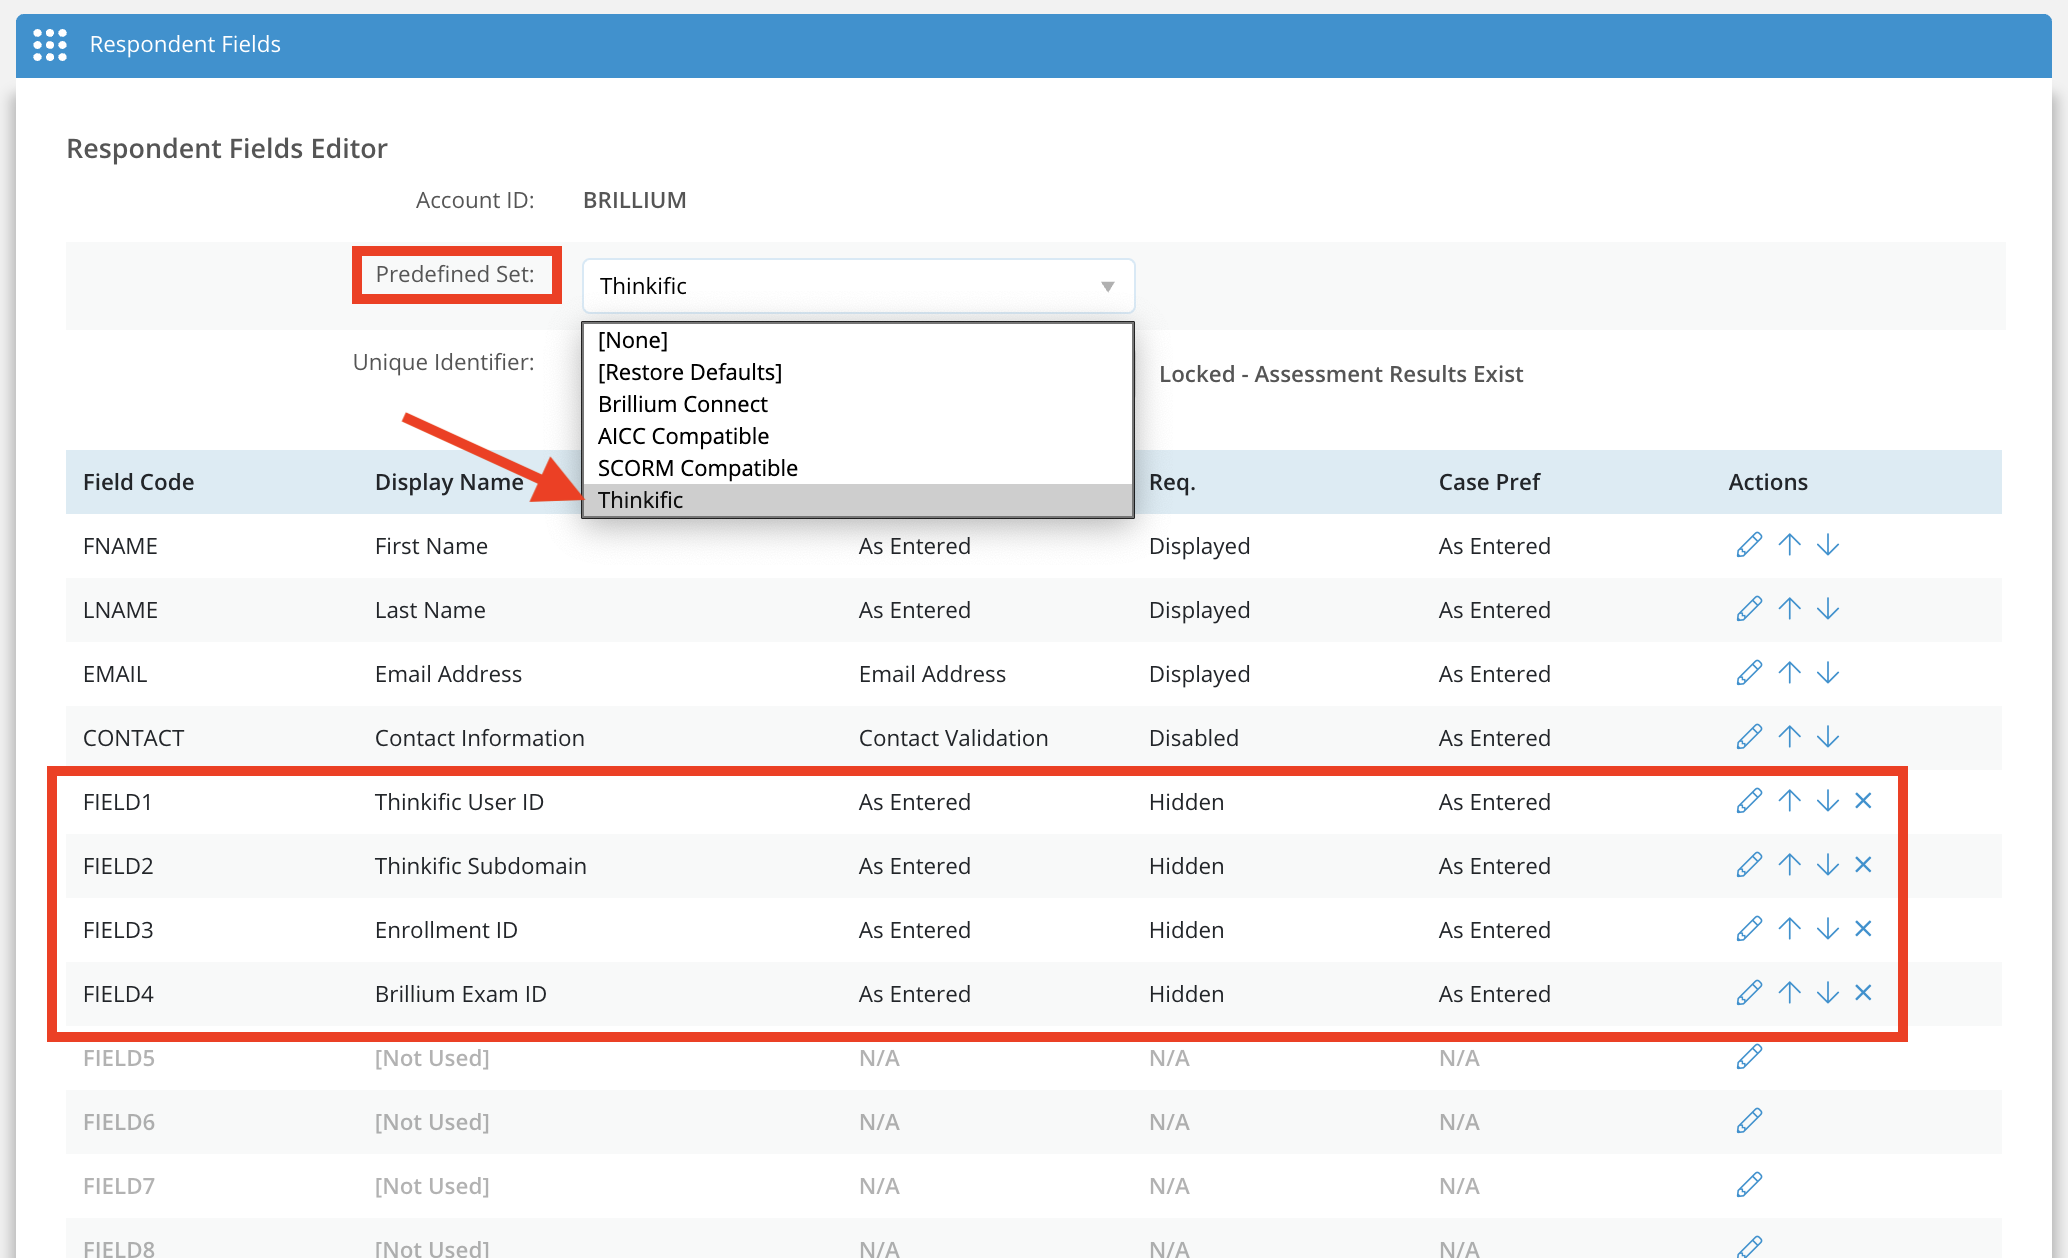The width and height of the screenshot is (2068, 1258).
Task: Delete FIELD1 with the X icon
Action: point(1863,801)
